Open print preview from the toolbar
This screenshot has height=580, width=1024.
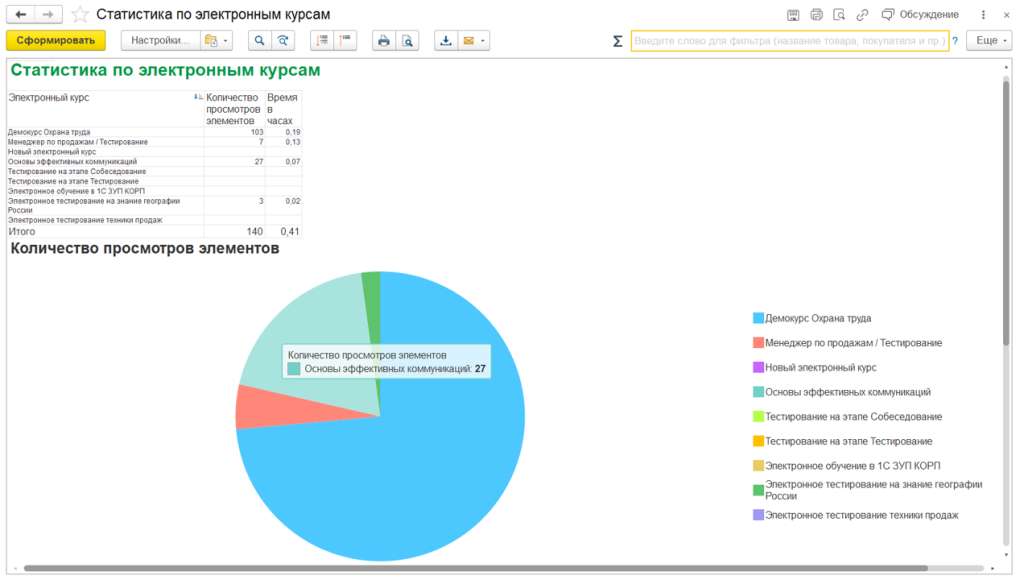pyautogui.click(x=406, y=41)
